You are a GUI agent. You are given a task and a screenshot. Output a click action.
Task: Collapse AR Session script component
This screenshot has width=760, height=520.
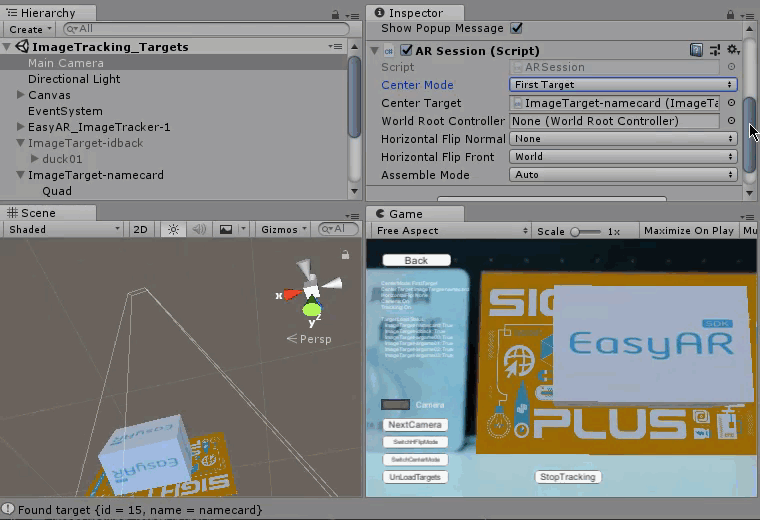pos(374,50)
